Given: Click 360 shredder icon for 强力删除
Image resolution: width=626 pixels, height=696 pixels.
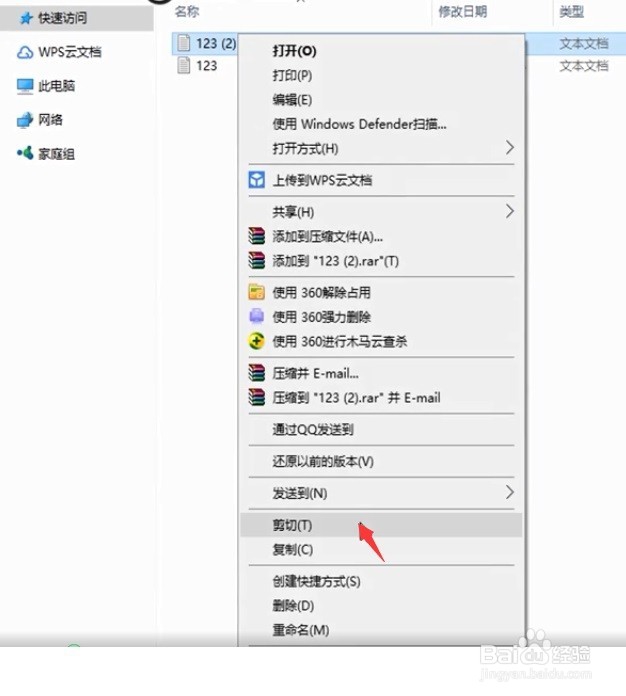Looking at the screenshot, I should pos(257,316).
